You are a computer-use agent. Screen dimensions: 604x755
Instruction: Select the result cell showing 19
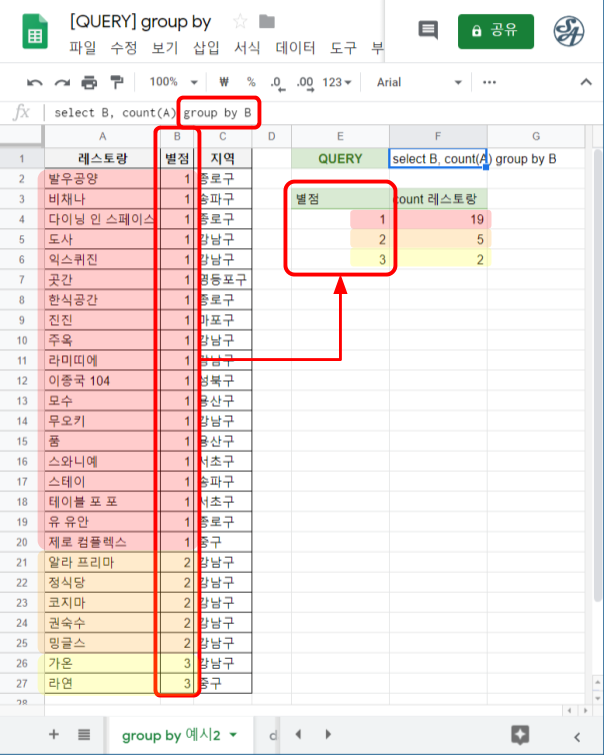(x=438, y=219)
